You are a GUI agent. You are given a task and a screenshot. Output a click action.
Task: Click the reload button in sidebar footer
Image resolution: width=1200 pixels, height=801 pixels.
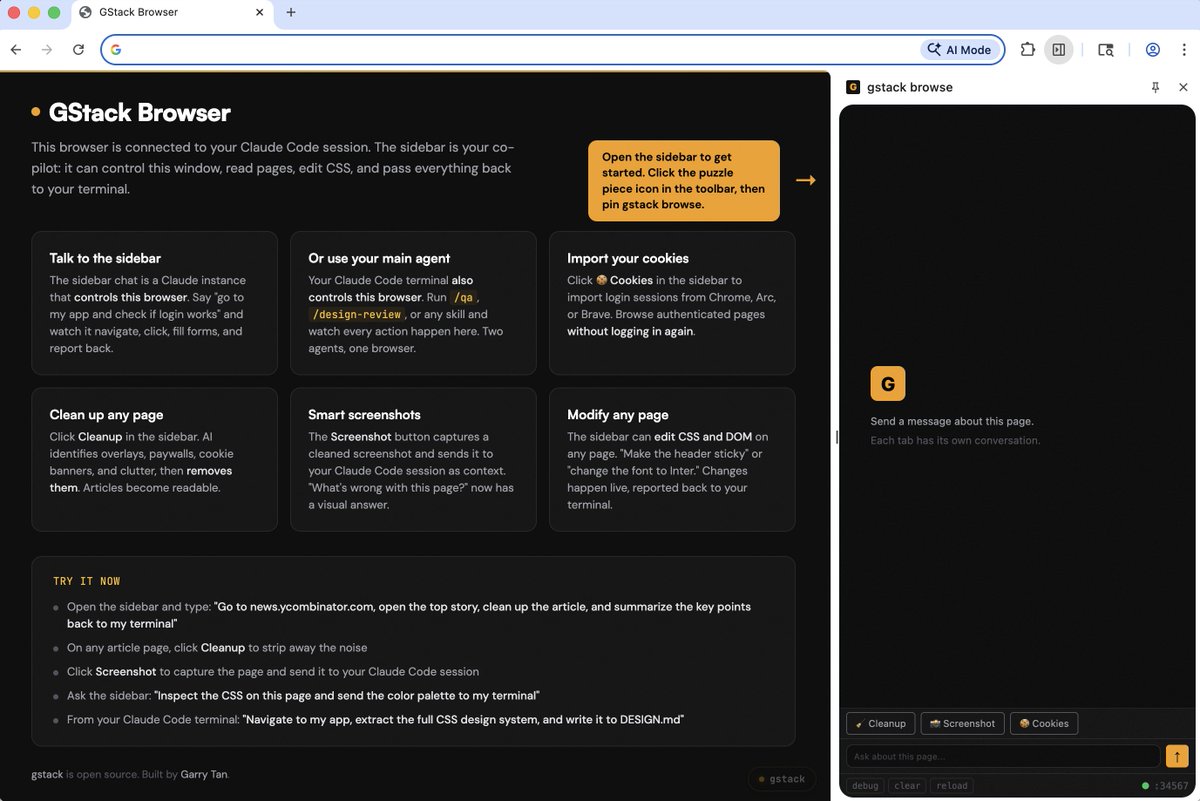click(952, 786)
